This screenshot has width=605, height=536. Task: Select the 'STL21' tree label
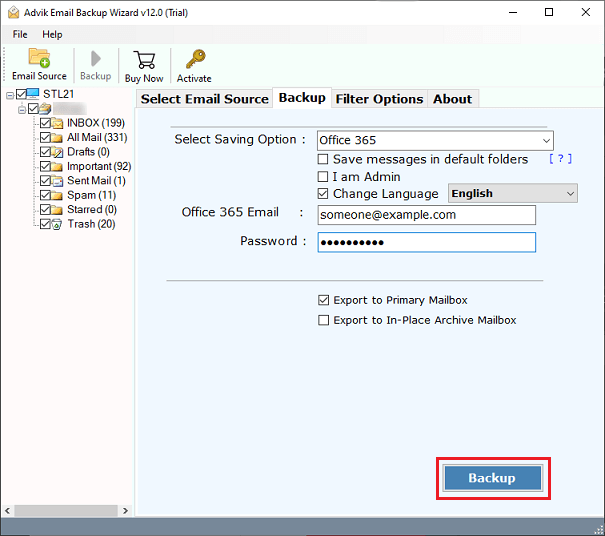(x=58, y=94)
